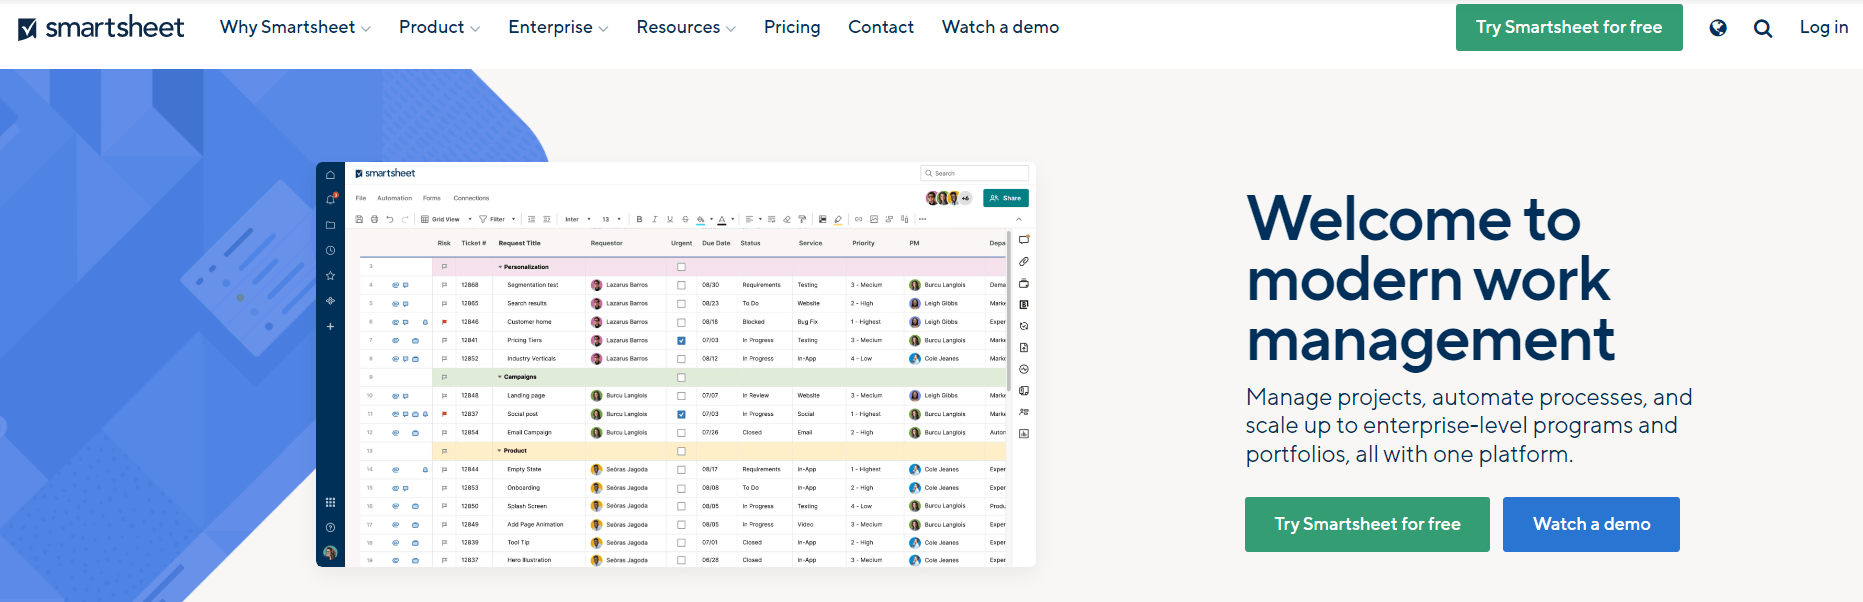The width and height of the screenshot is (1863, 602).
Task: Open the Pricing page from navigation
Action: pyautogui.click(x=791, y=28)
